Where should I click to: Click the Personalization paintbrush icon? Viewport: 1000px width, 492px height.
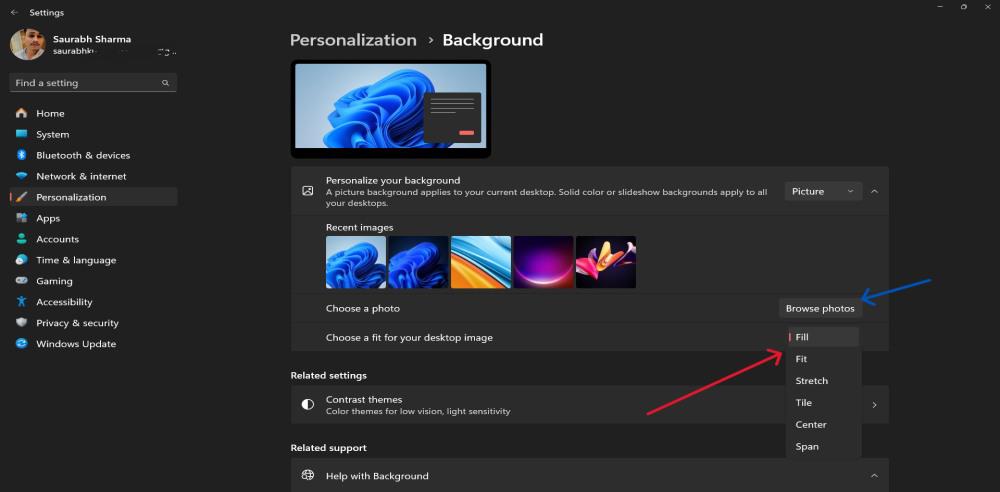click(x=22, y=197)
